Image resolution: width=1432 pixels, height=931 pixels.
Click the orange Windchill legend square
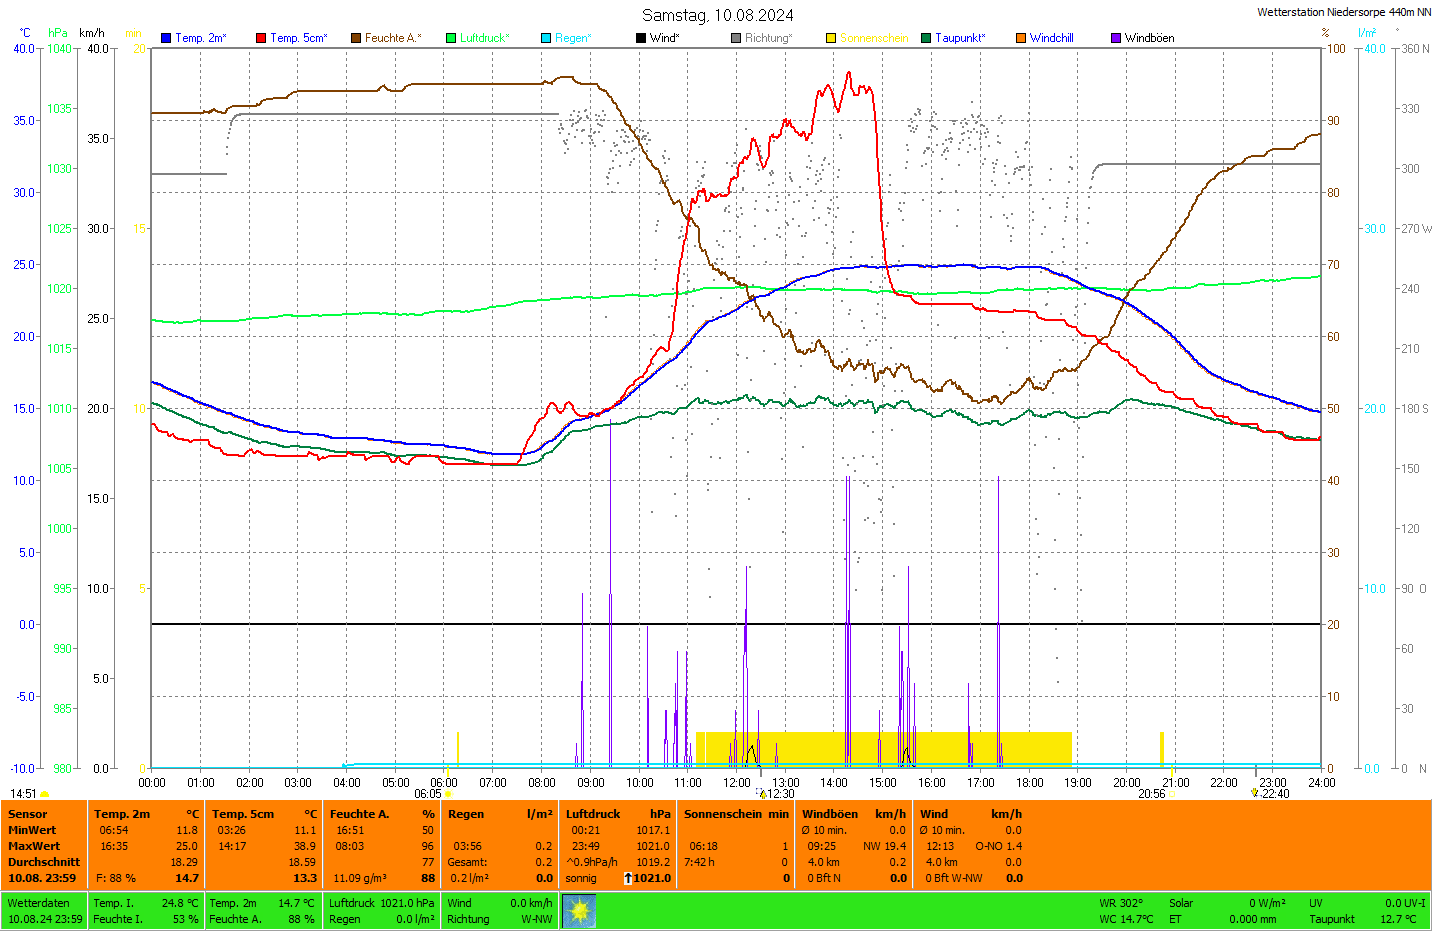pyautogui.click(x=1021, y=38)
